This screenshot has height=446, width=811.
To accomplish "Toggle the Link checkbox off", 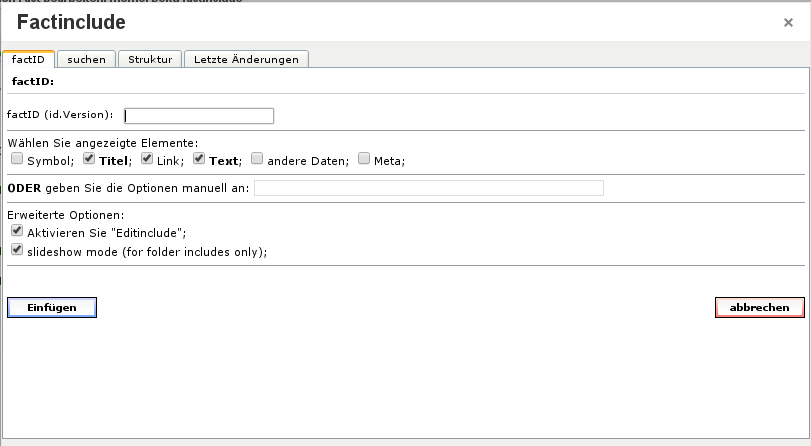I will click(147, 158).
